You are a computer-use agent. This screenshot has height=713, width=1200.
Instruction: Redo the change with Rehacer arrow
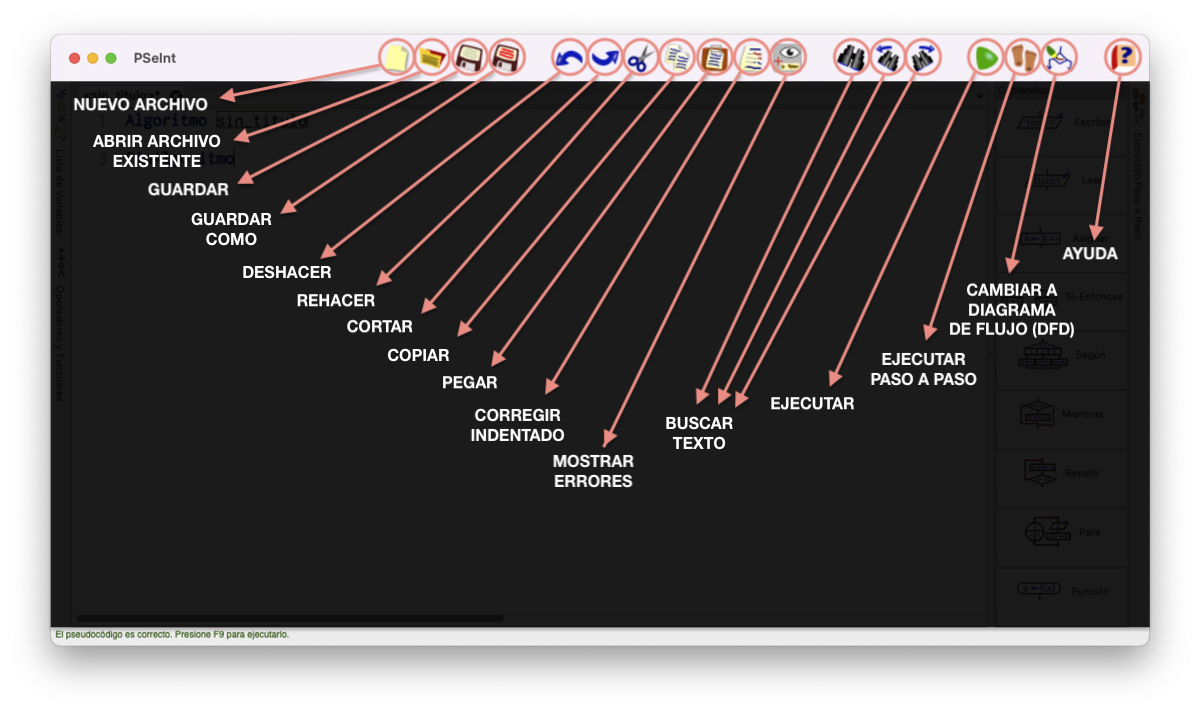point(604,57)
